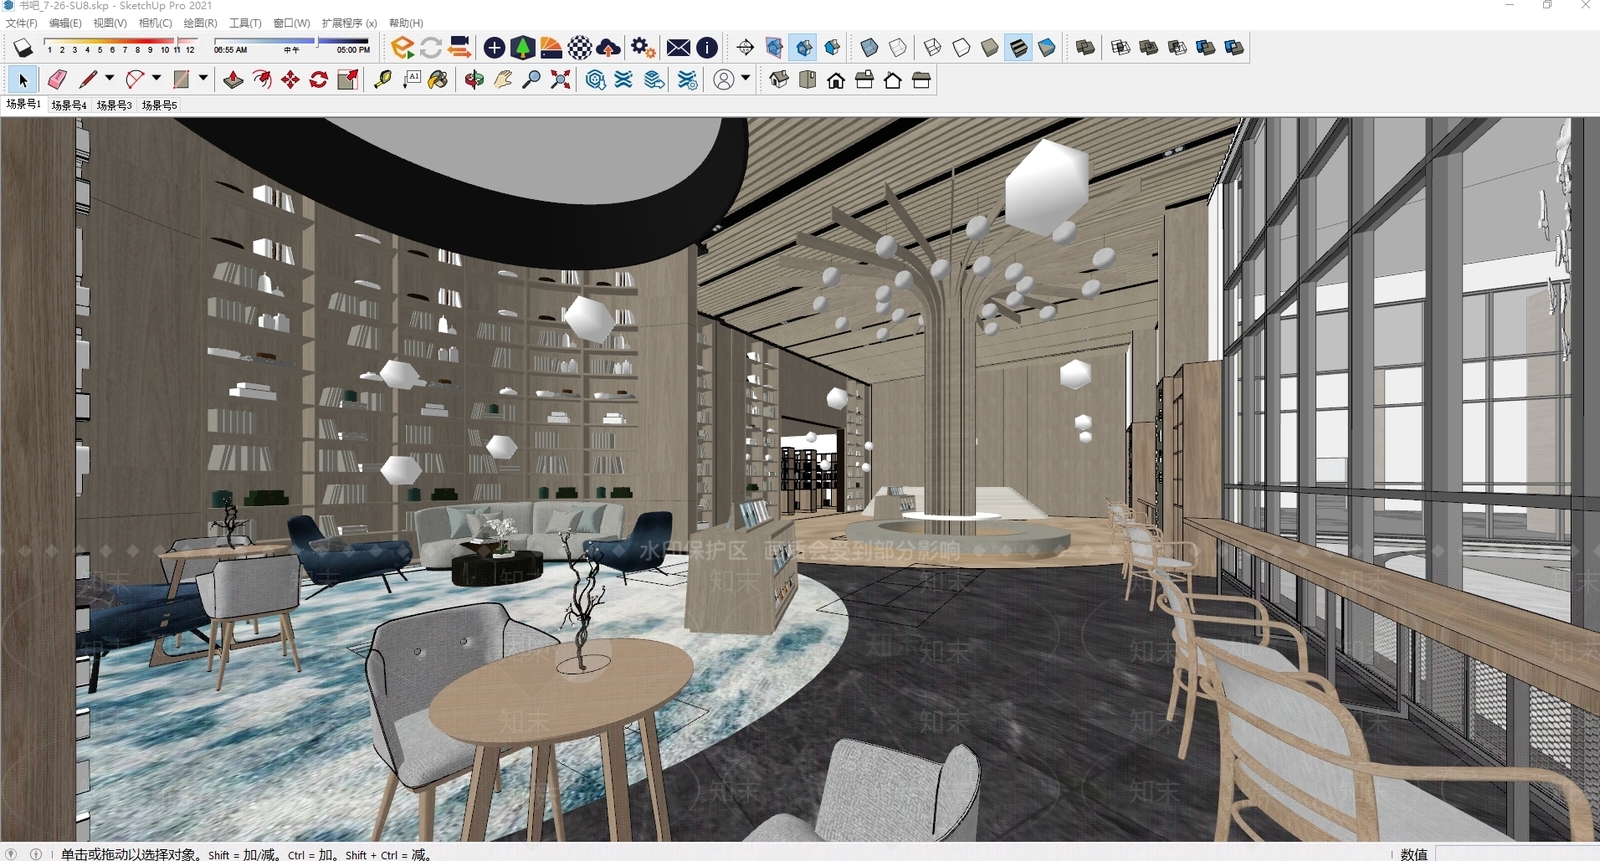Image resolution: width=1600 pixels, height=861 pixels.
Task: Open the 扩展程序(x) menu
Action: tap(349, 23)
